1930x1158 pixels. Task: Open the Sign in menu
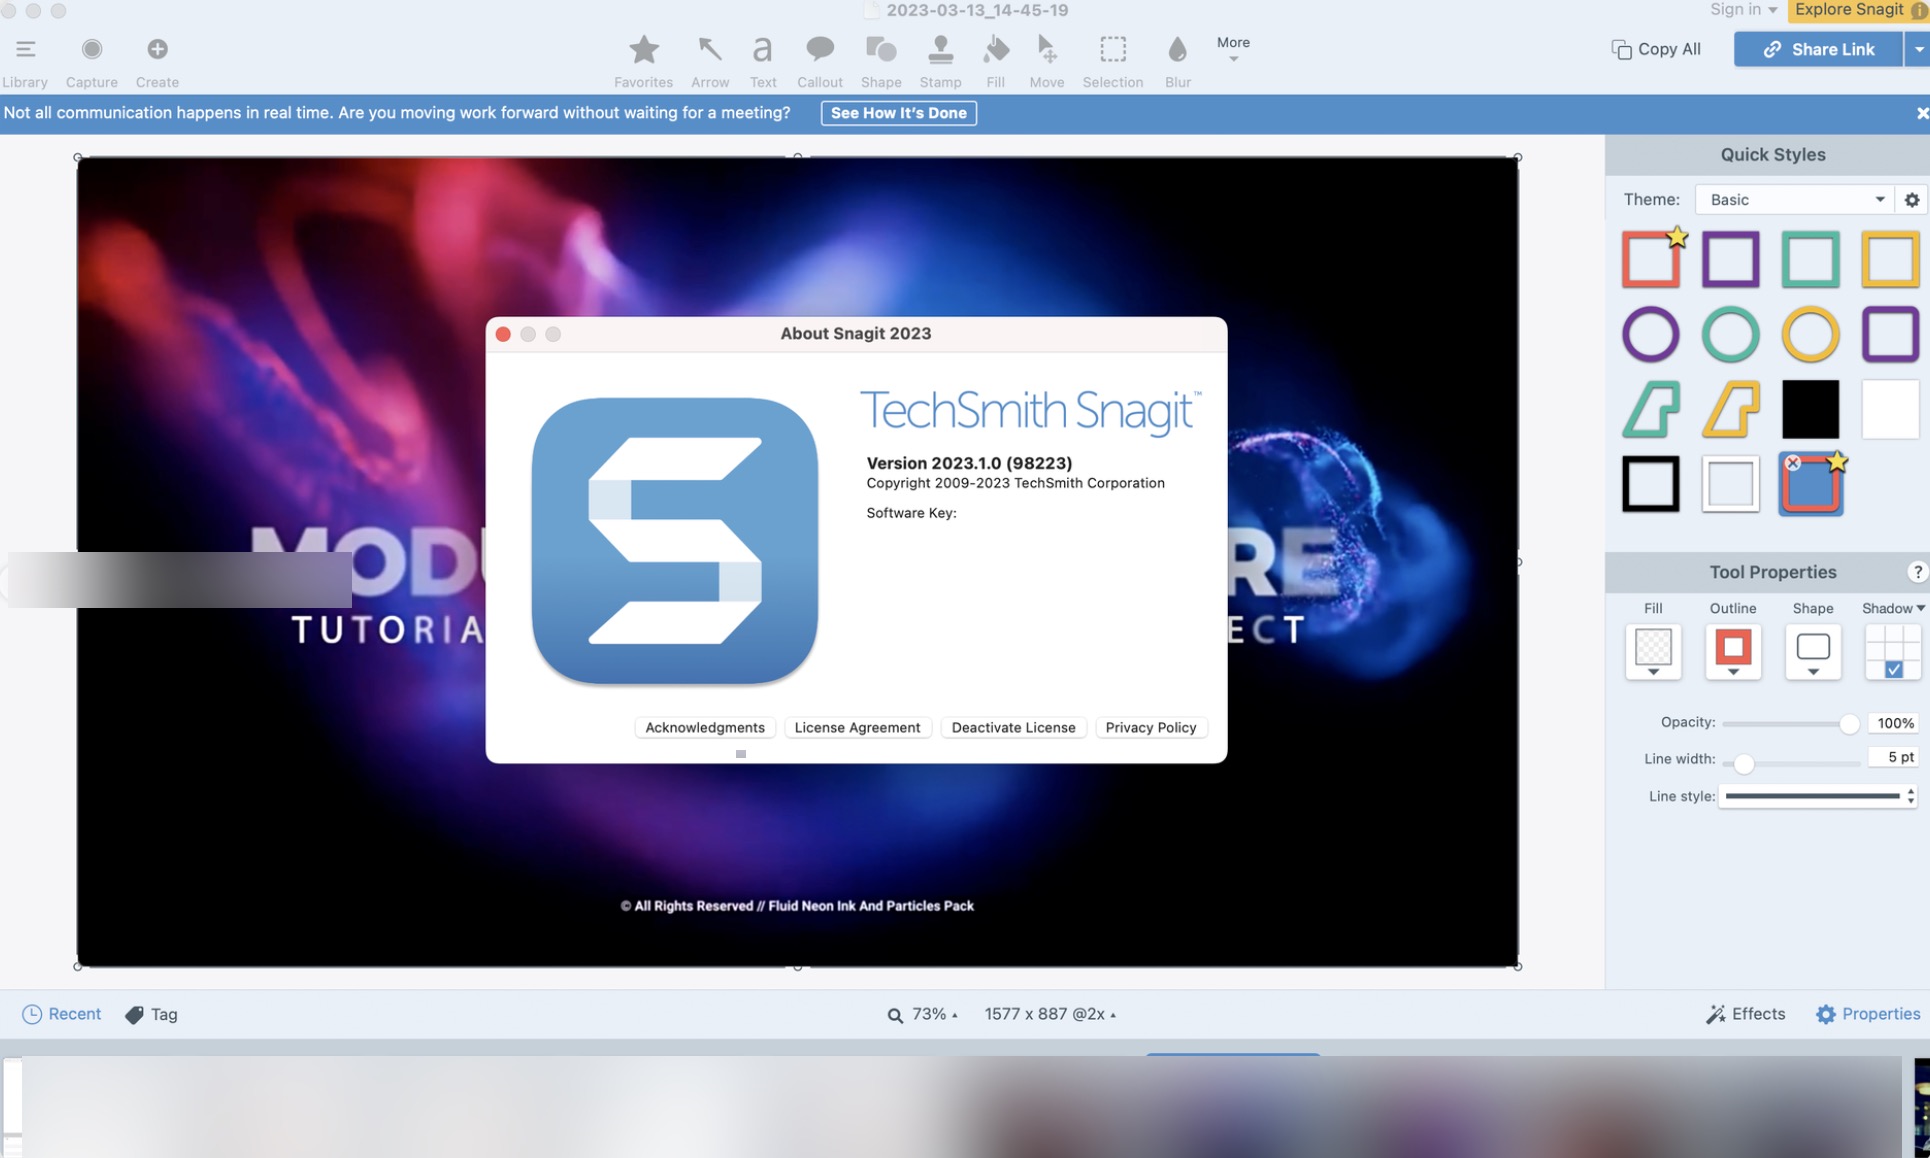click(1741, 9)
